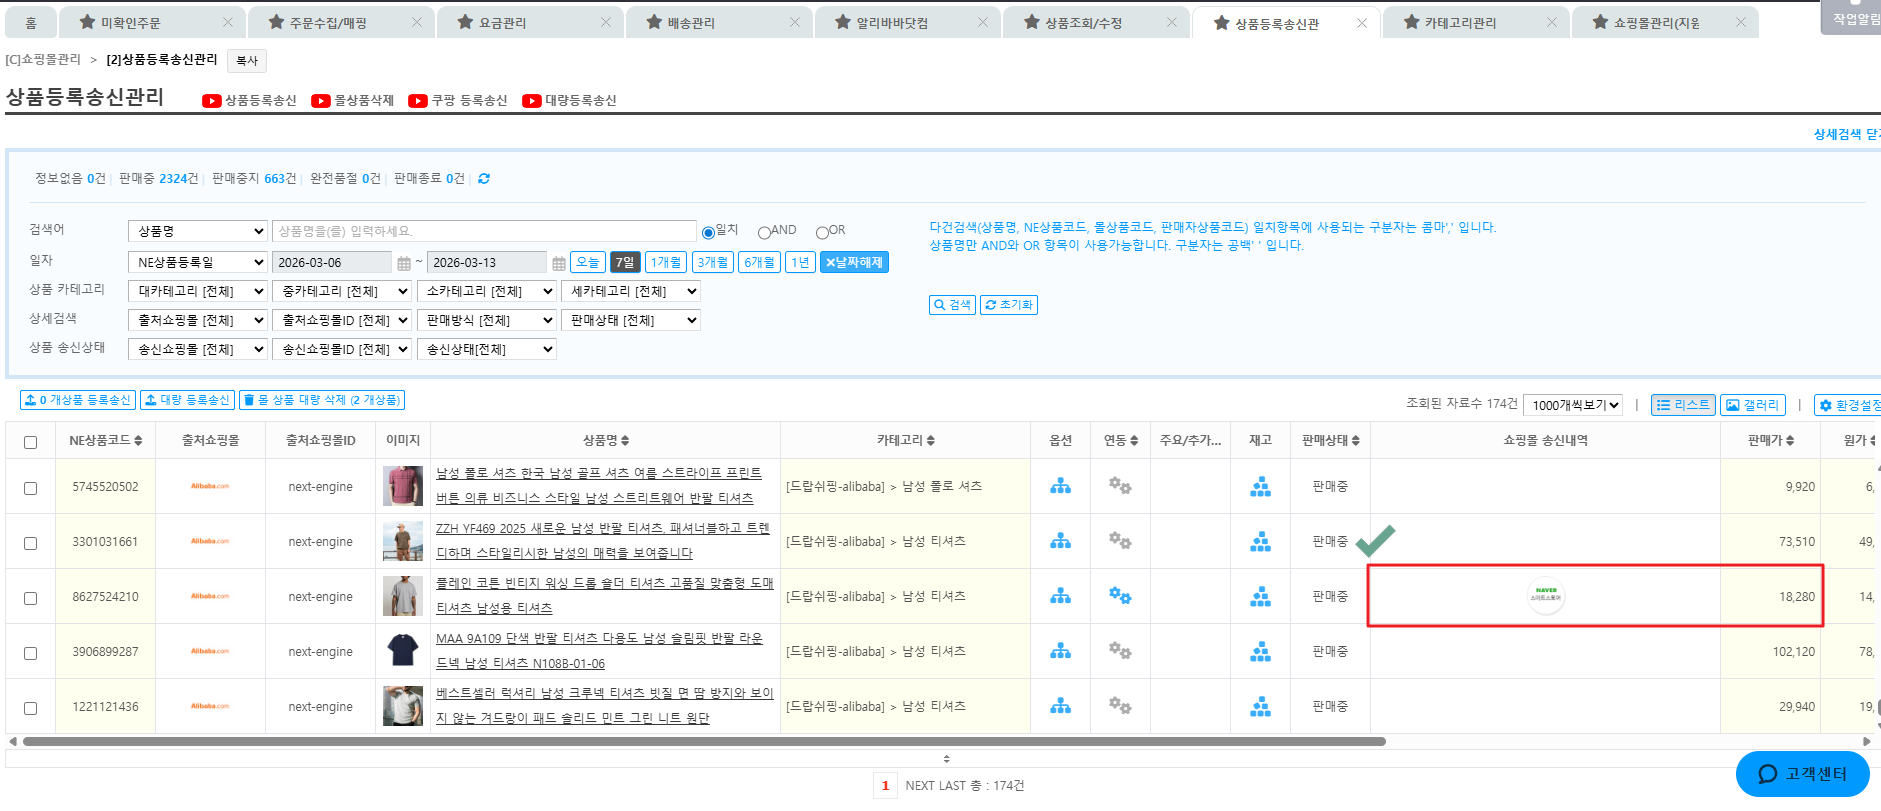The width and height of the screenshot is (1881, 811).
Task: Click 재고 icon for product 3906899287
Action: (1260, 652)
